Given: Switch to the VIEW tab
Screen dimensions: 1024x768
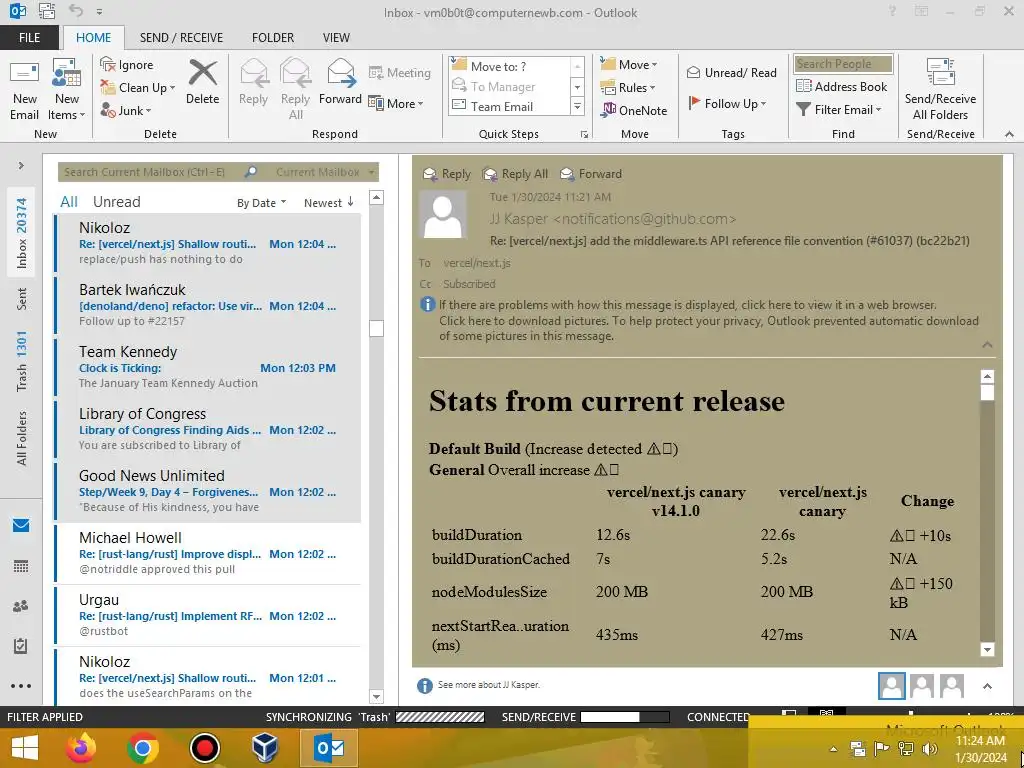Looking at the screenshot, I should [x=336, y=38].
